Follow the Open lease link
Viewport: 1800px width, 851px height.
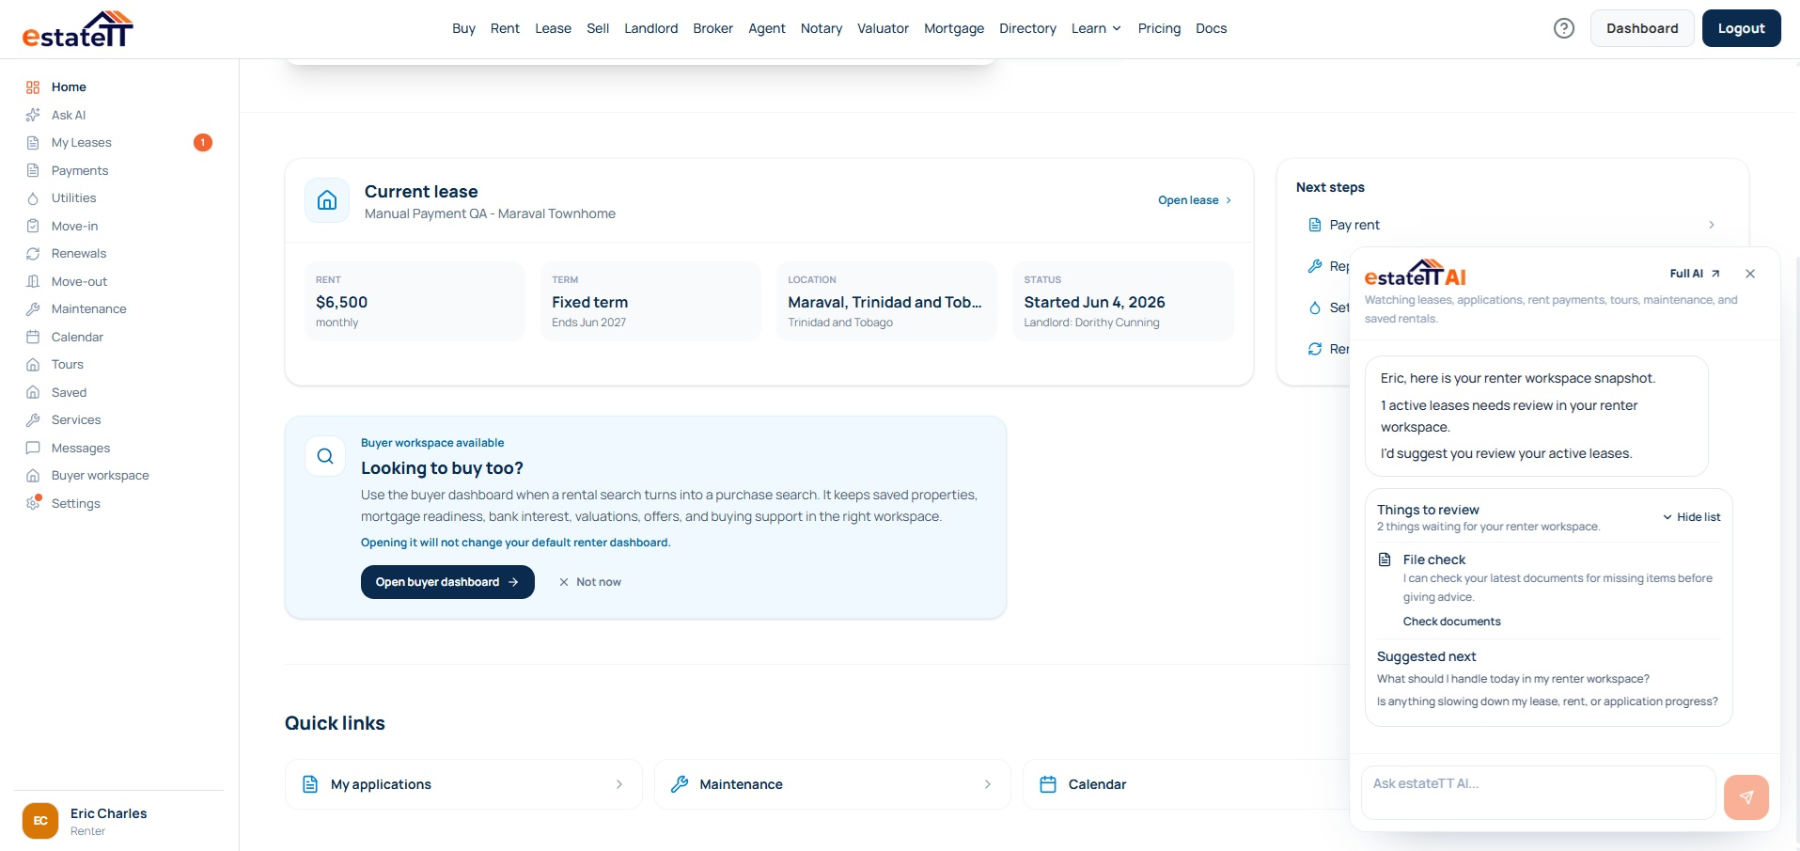point(1195,200)
